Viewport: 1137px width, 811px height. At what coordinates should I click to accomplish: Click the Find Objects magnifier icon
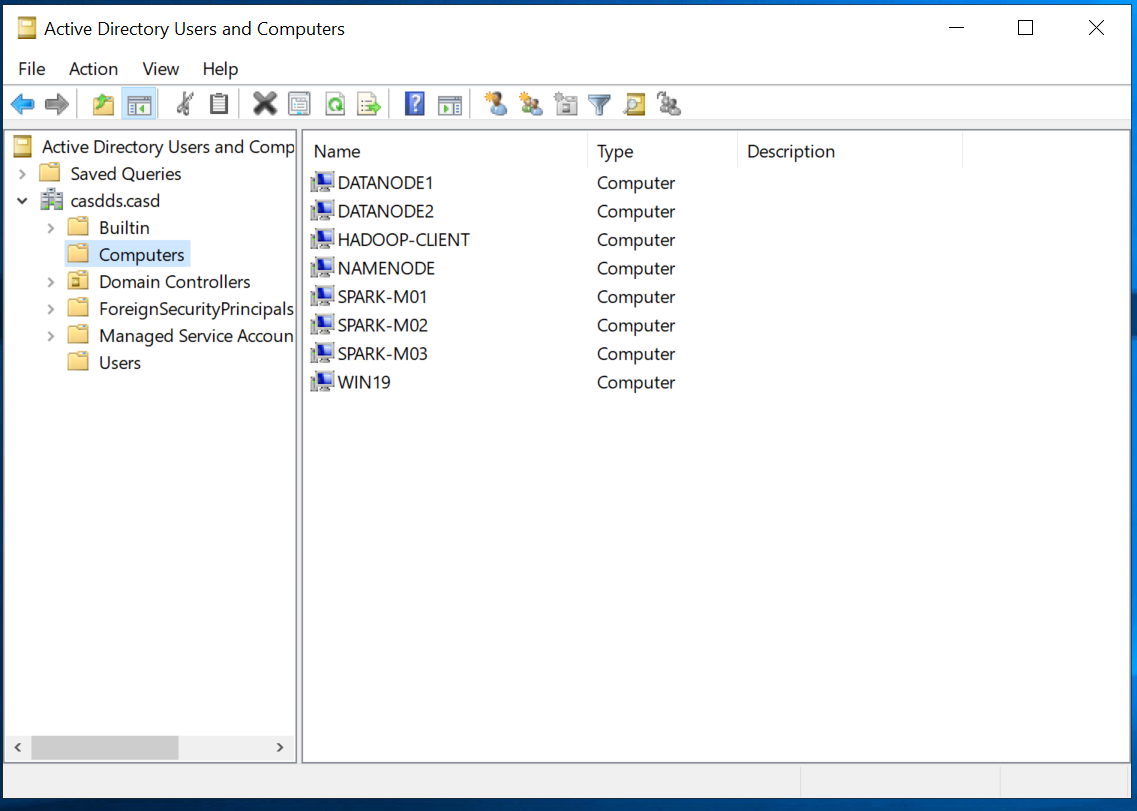click(x=634, y=103)
